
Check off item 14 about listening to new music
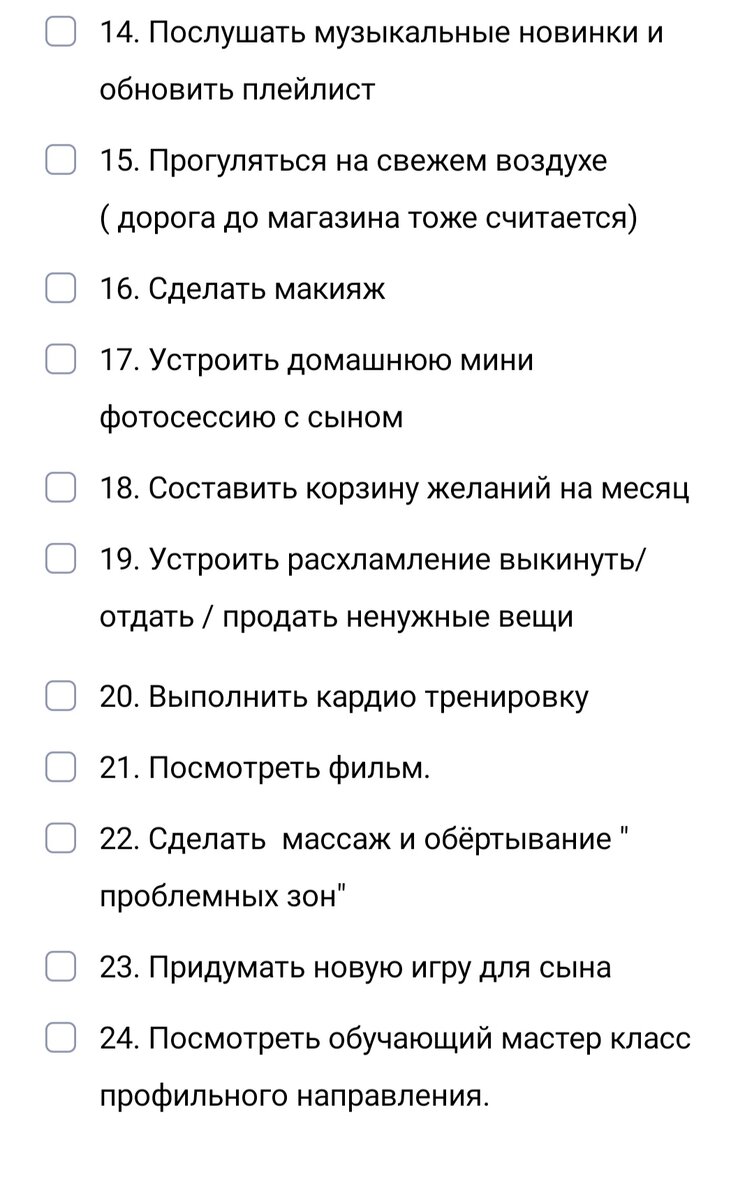[x=61, y=30]
